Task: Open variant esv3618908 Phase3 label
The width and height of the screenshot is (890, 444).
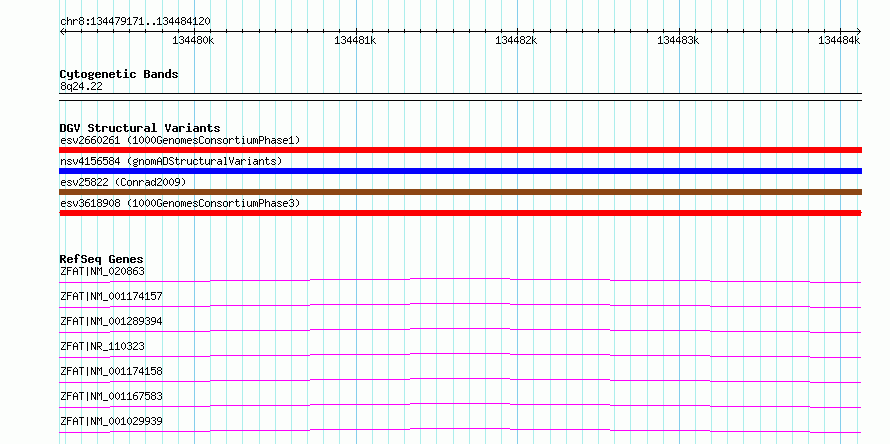Action: tap(180, 203)
